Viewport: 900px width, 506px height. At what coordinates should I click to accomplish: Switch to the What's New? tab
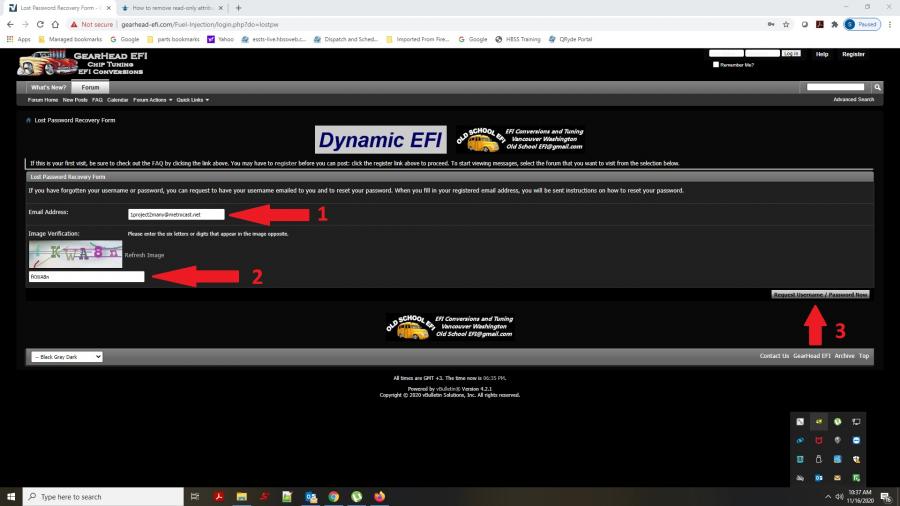point(47,88)
